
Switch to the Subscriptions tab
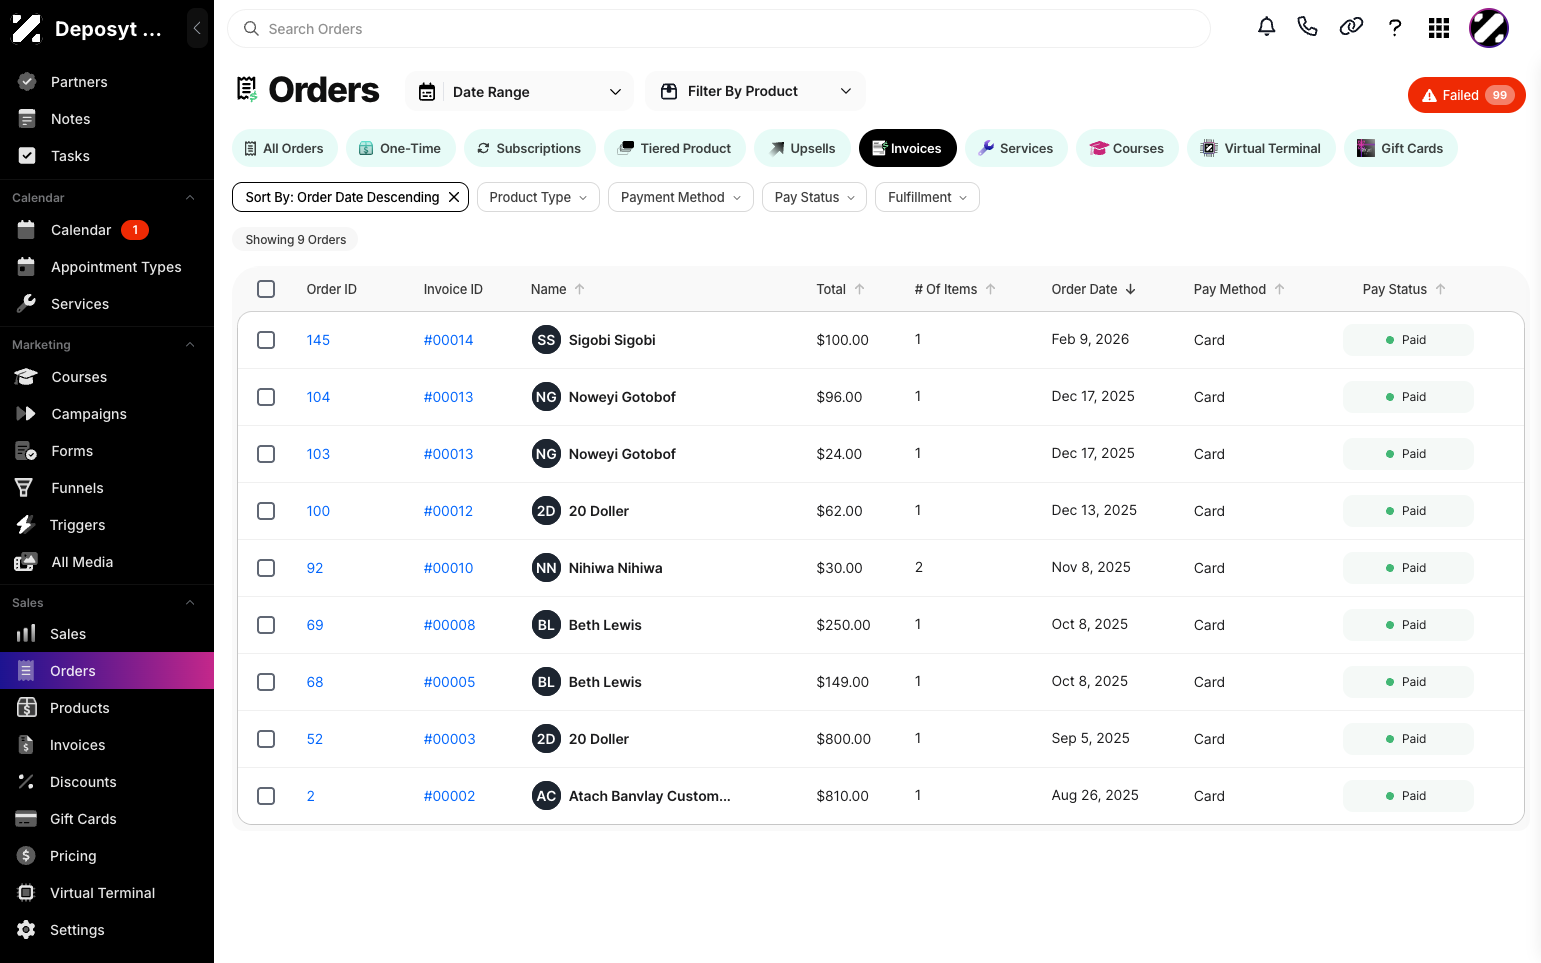[x=530, y=148]
